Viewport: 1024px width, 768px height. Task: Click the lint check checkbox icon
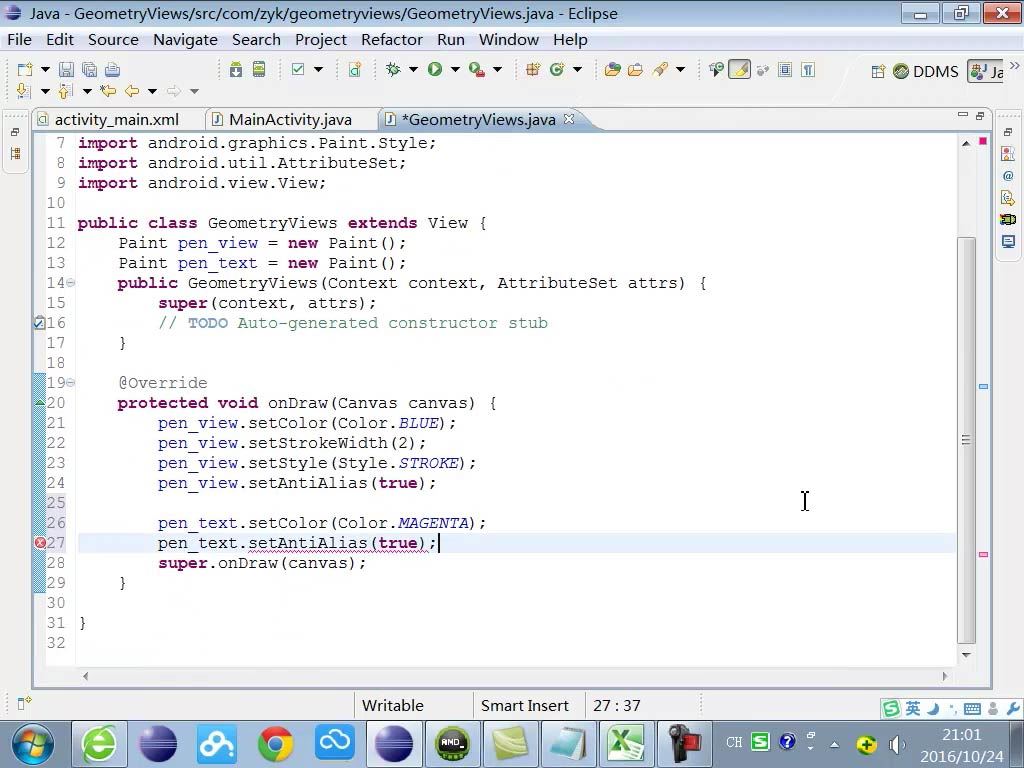[298, 69]
